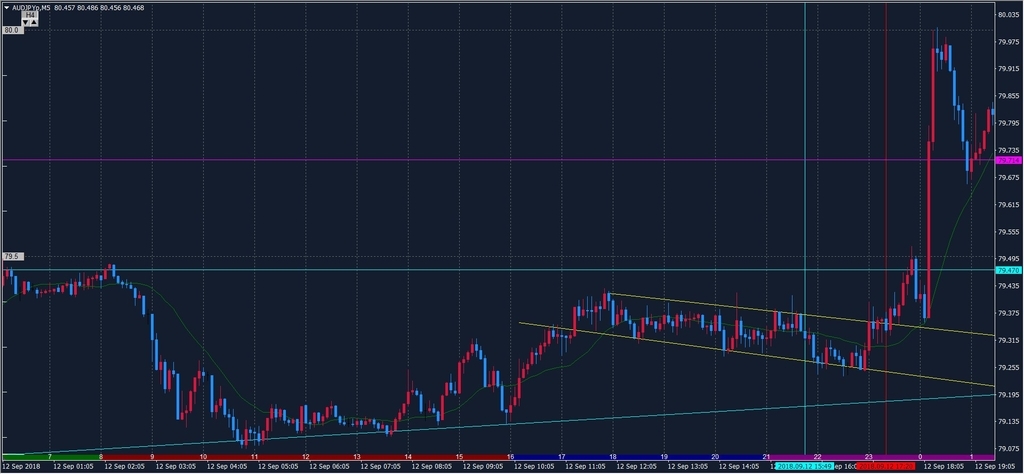Click hour marker 14 on the red session bar
This screenshot has height=474, width=1024.
(408, 456)
